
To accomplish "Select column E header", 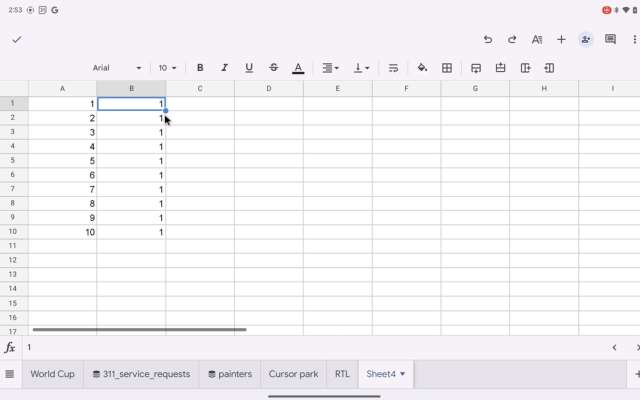I will pyautogui.click(x=338, y=89).
